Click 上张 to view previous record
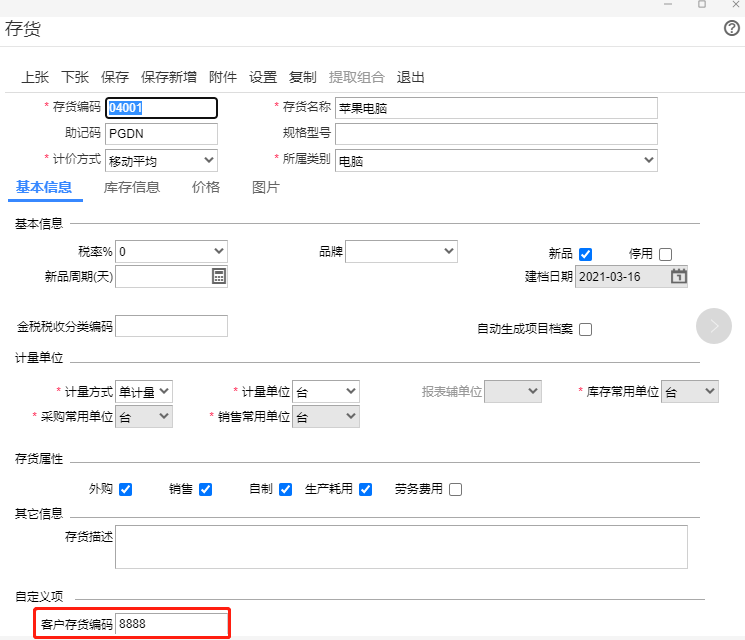Image resolution: width=745 pixels, height=640 pixels. pyautogui.click(x=35, y=77)
